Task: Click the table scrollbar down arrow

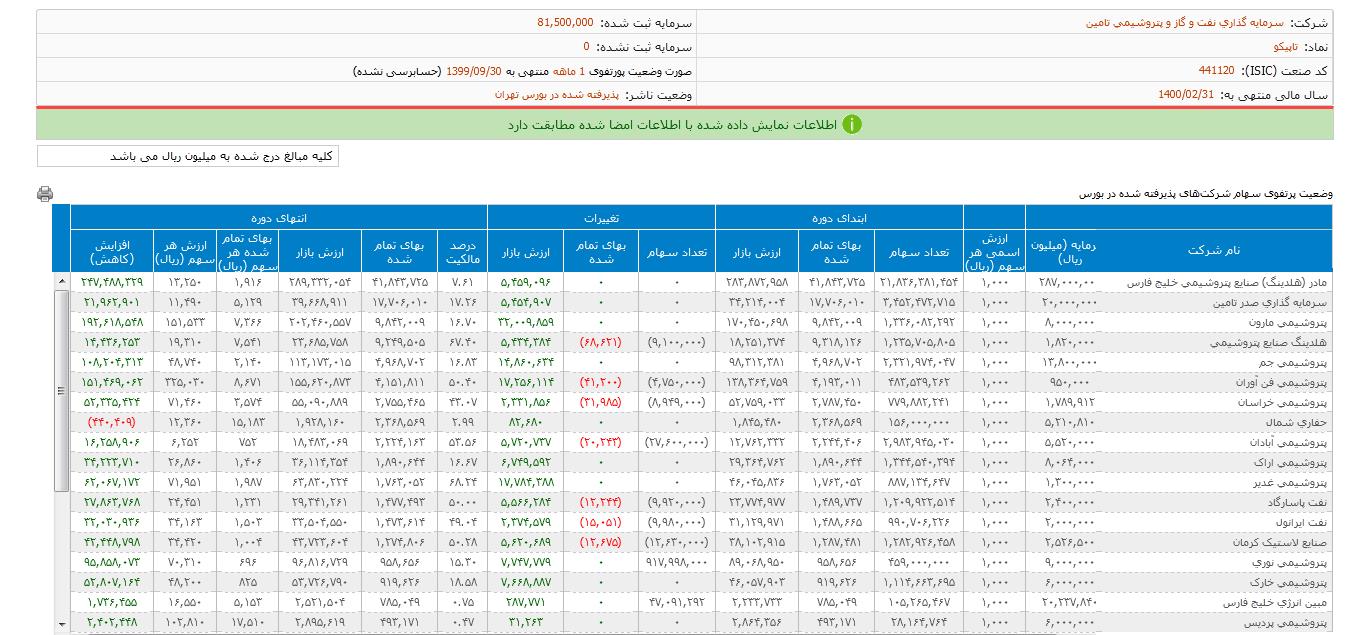Action: click(x=61, y=623)
